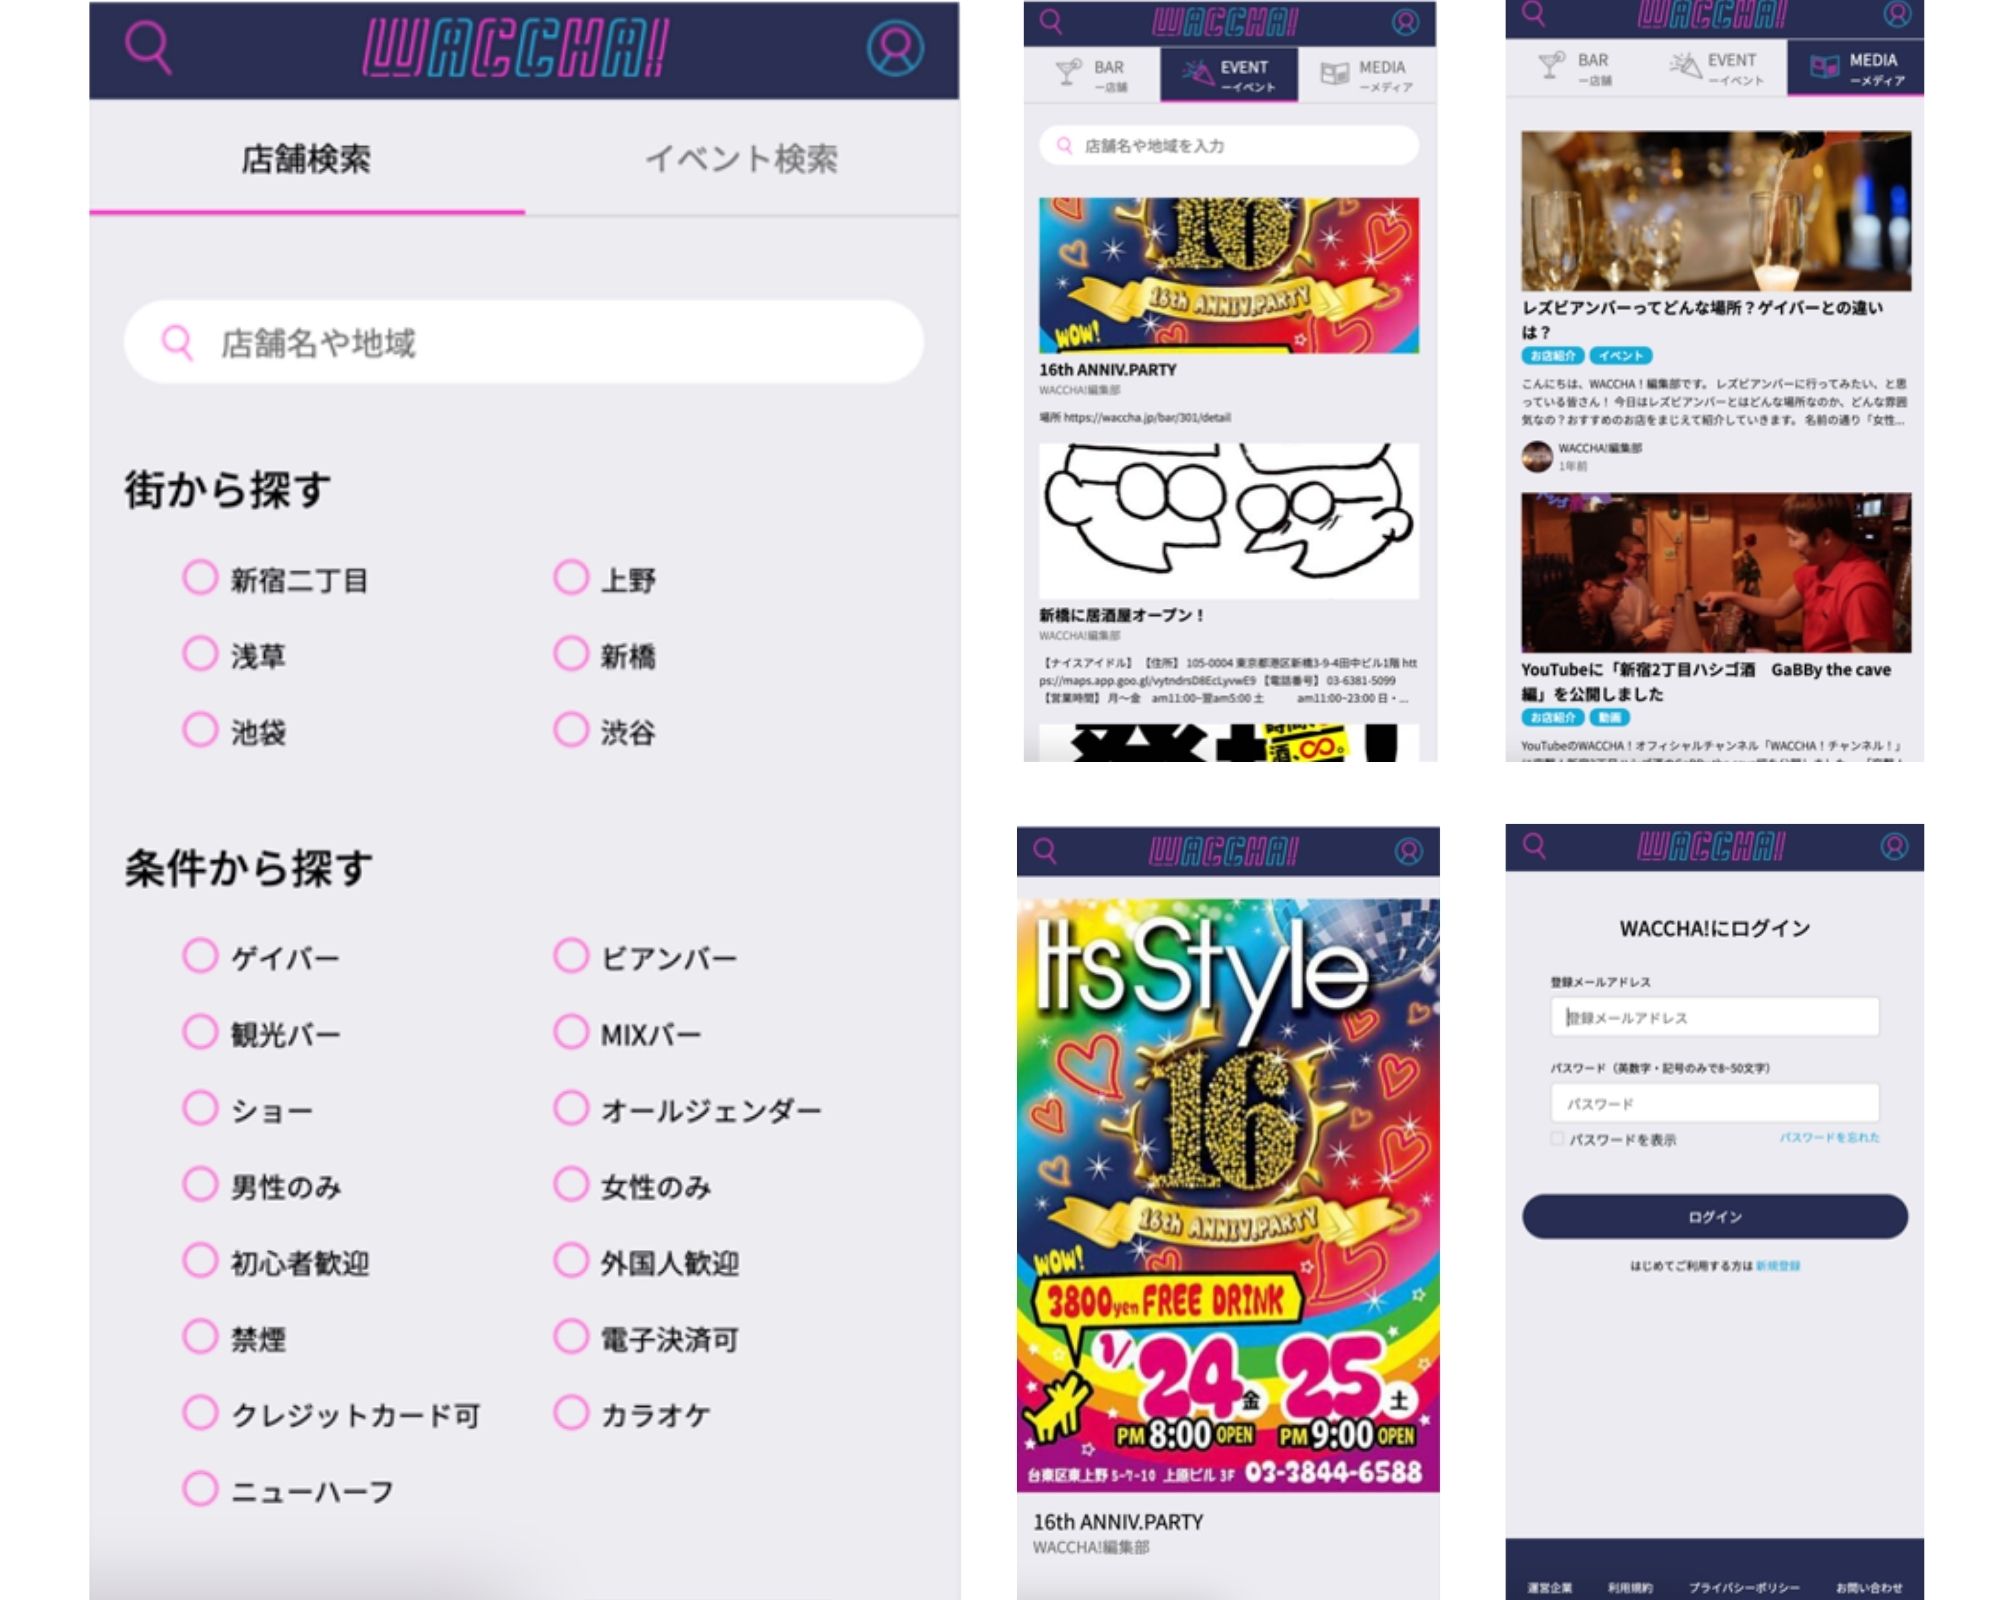
Task: Click the party popper EVENT icon in media screen
Action: [1685, 66]
